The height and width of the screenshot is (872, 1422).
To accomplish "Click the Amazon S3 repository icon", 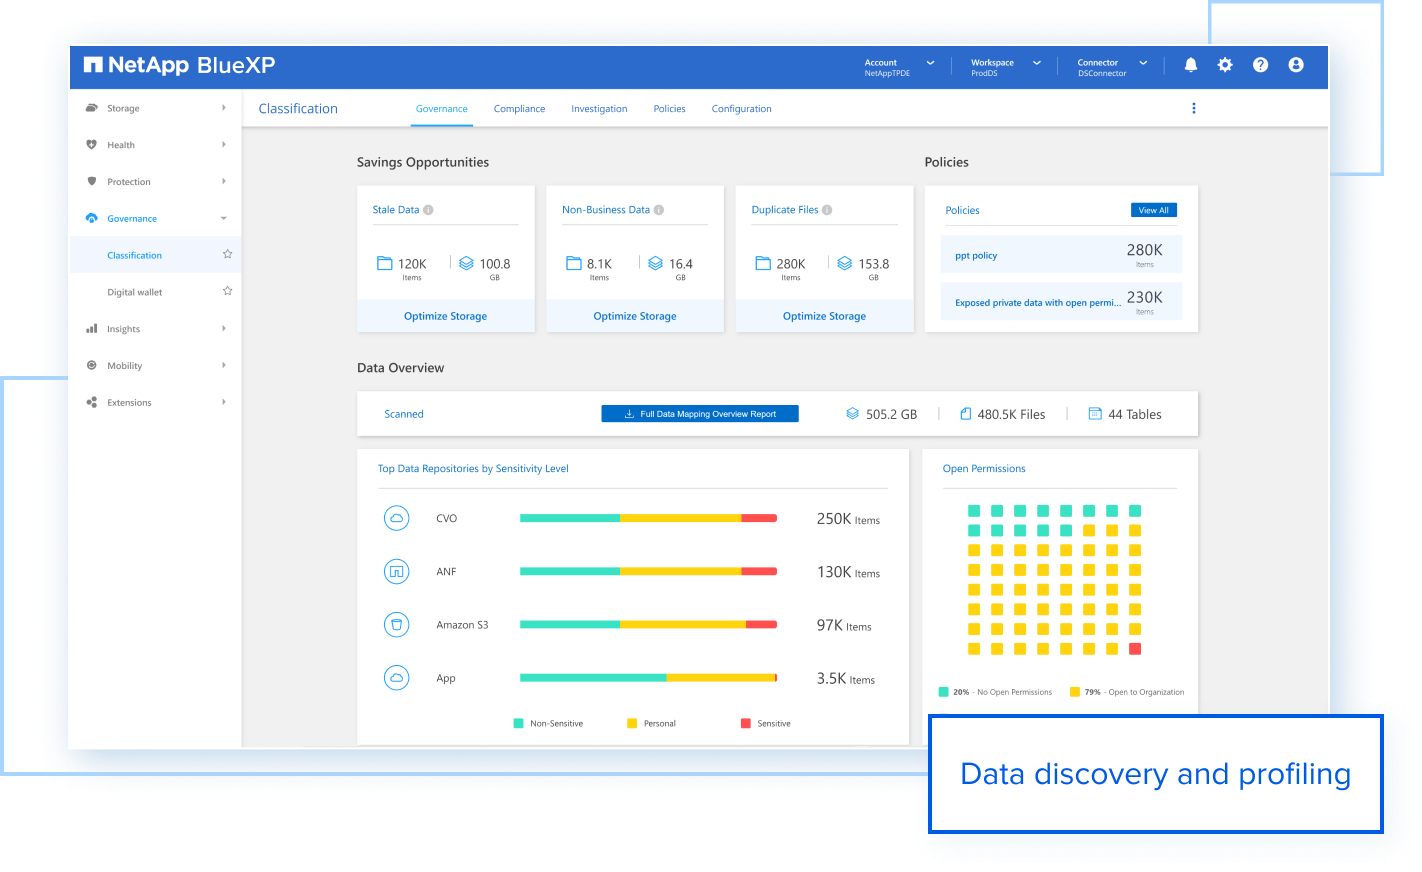I will [x=397, y=624].
